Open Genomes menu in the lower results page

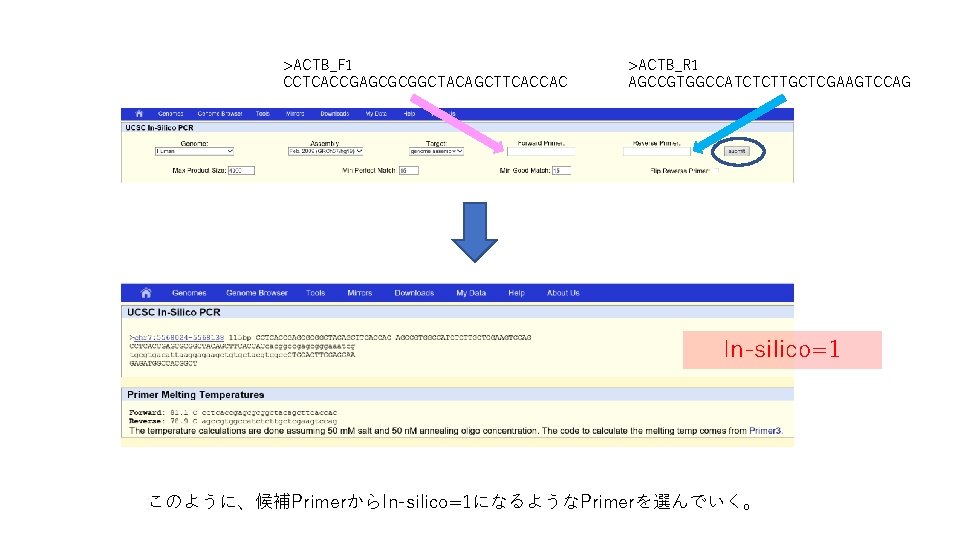pyautogui.click(x=189, y=293)
